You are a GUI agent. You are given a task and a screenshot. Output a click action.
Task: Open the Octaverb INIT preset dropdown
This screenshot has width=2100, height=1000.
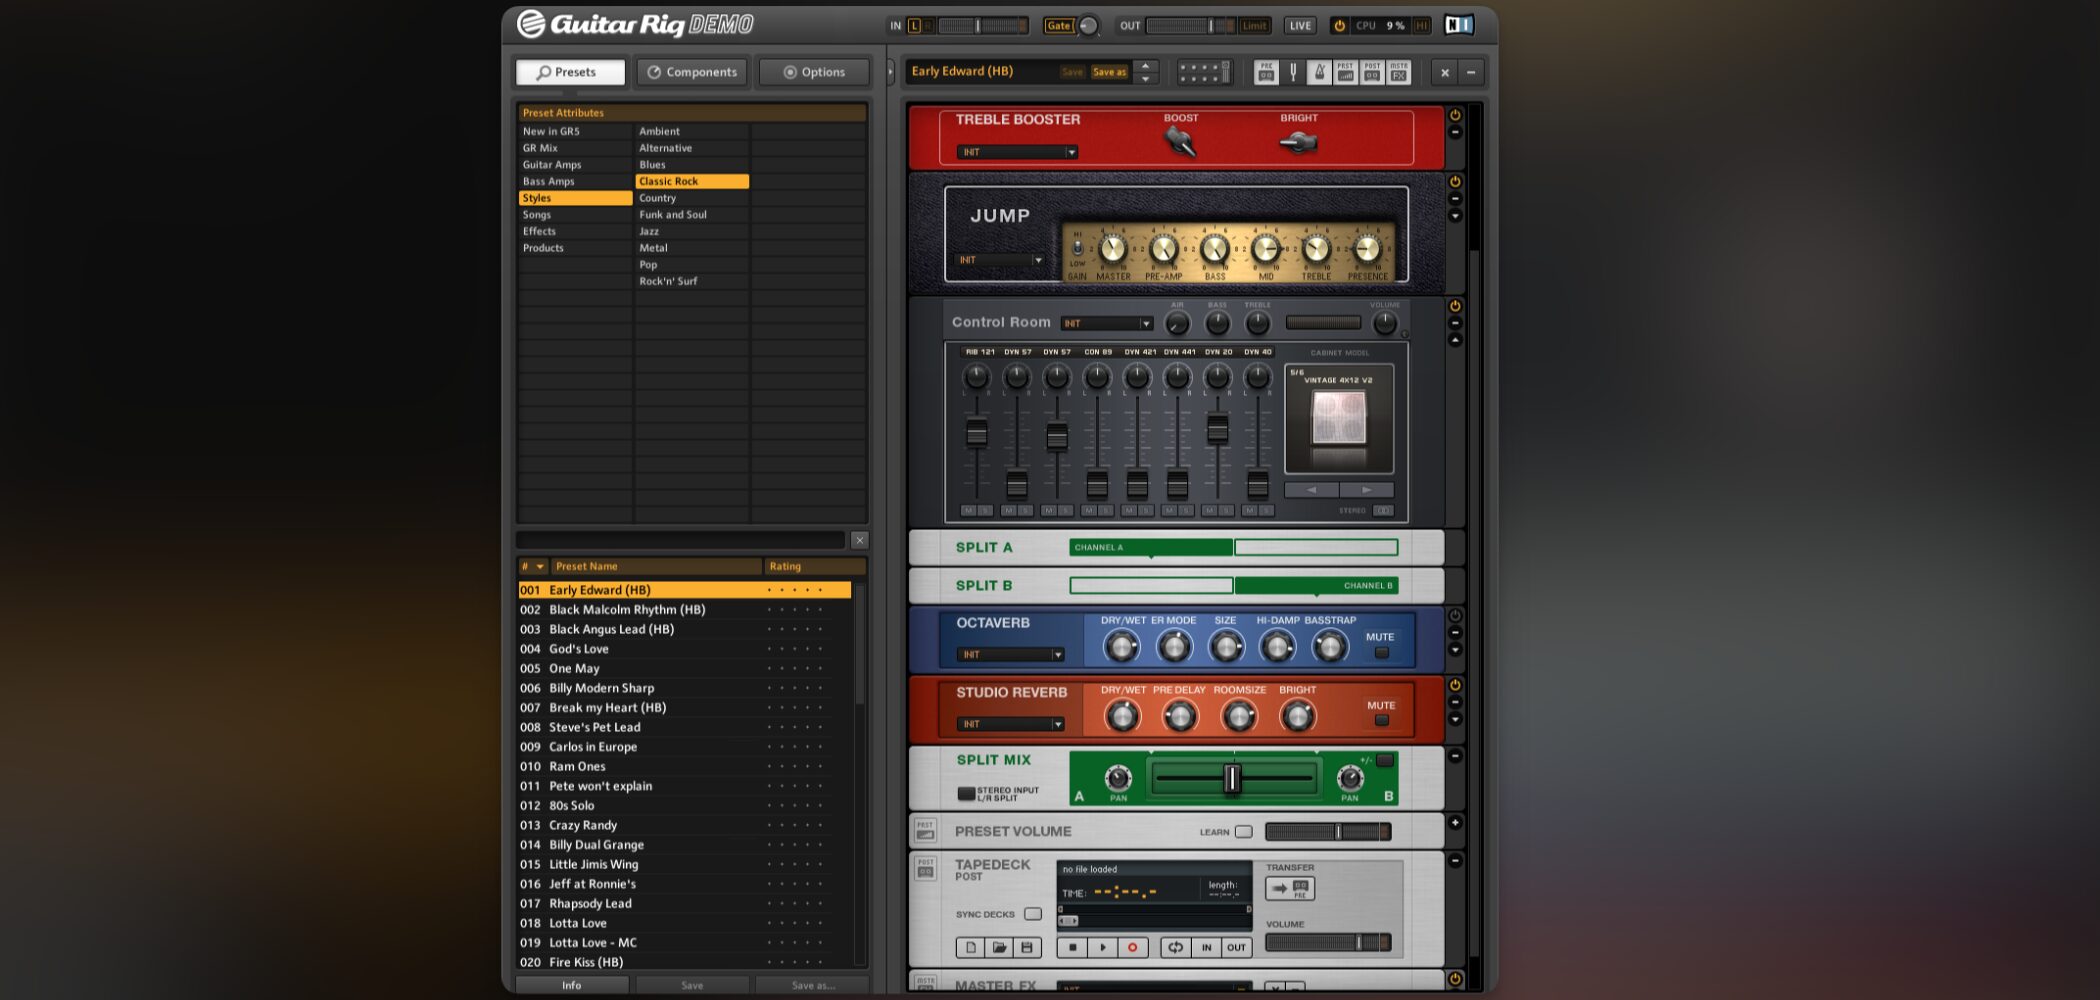tap(1010, 655)
